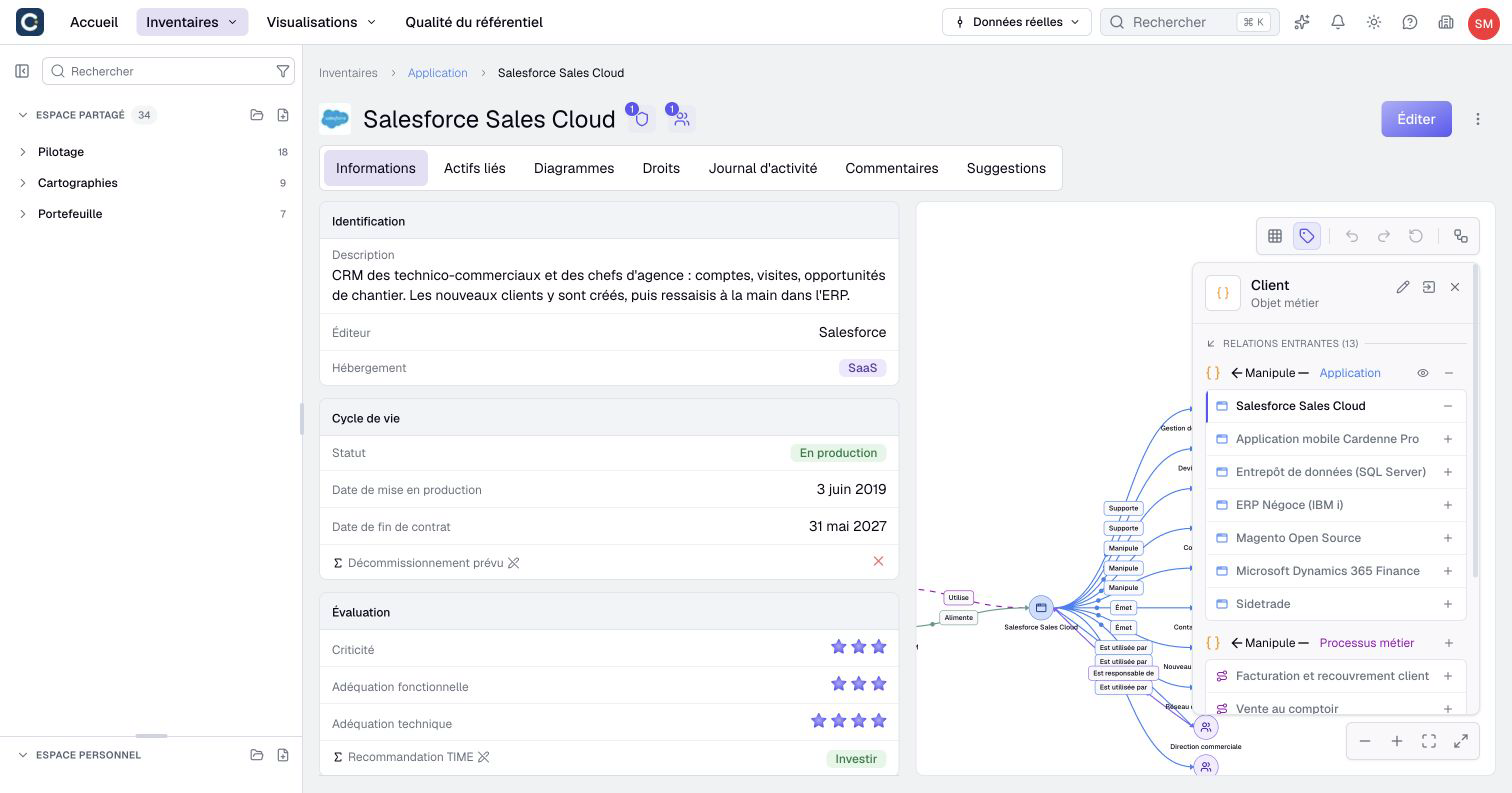
Task: Open the Données réelles dropdown
Action: [1016, 22]
